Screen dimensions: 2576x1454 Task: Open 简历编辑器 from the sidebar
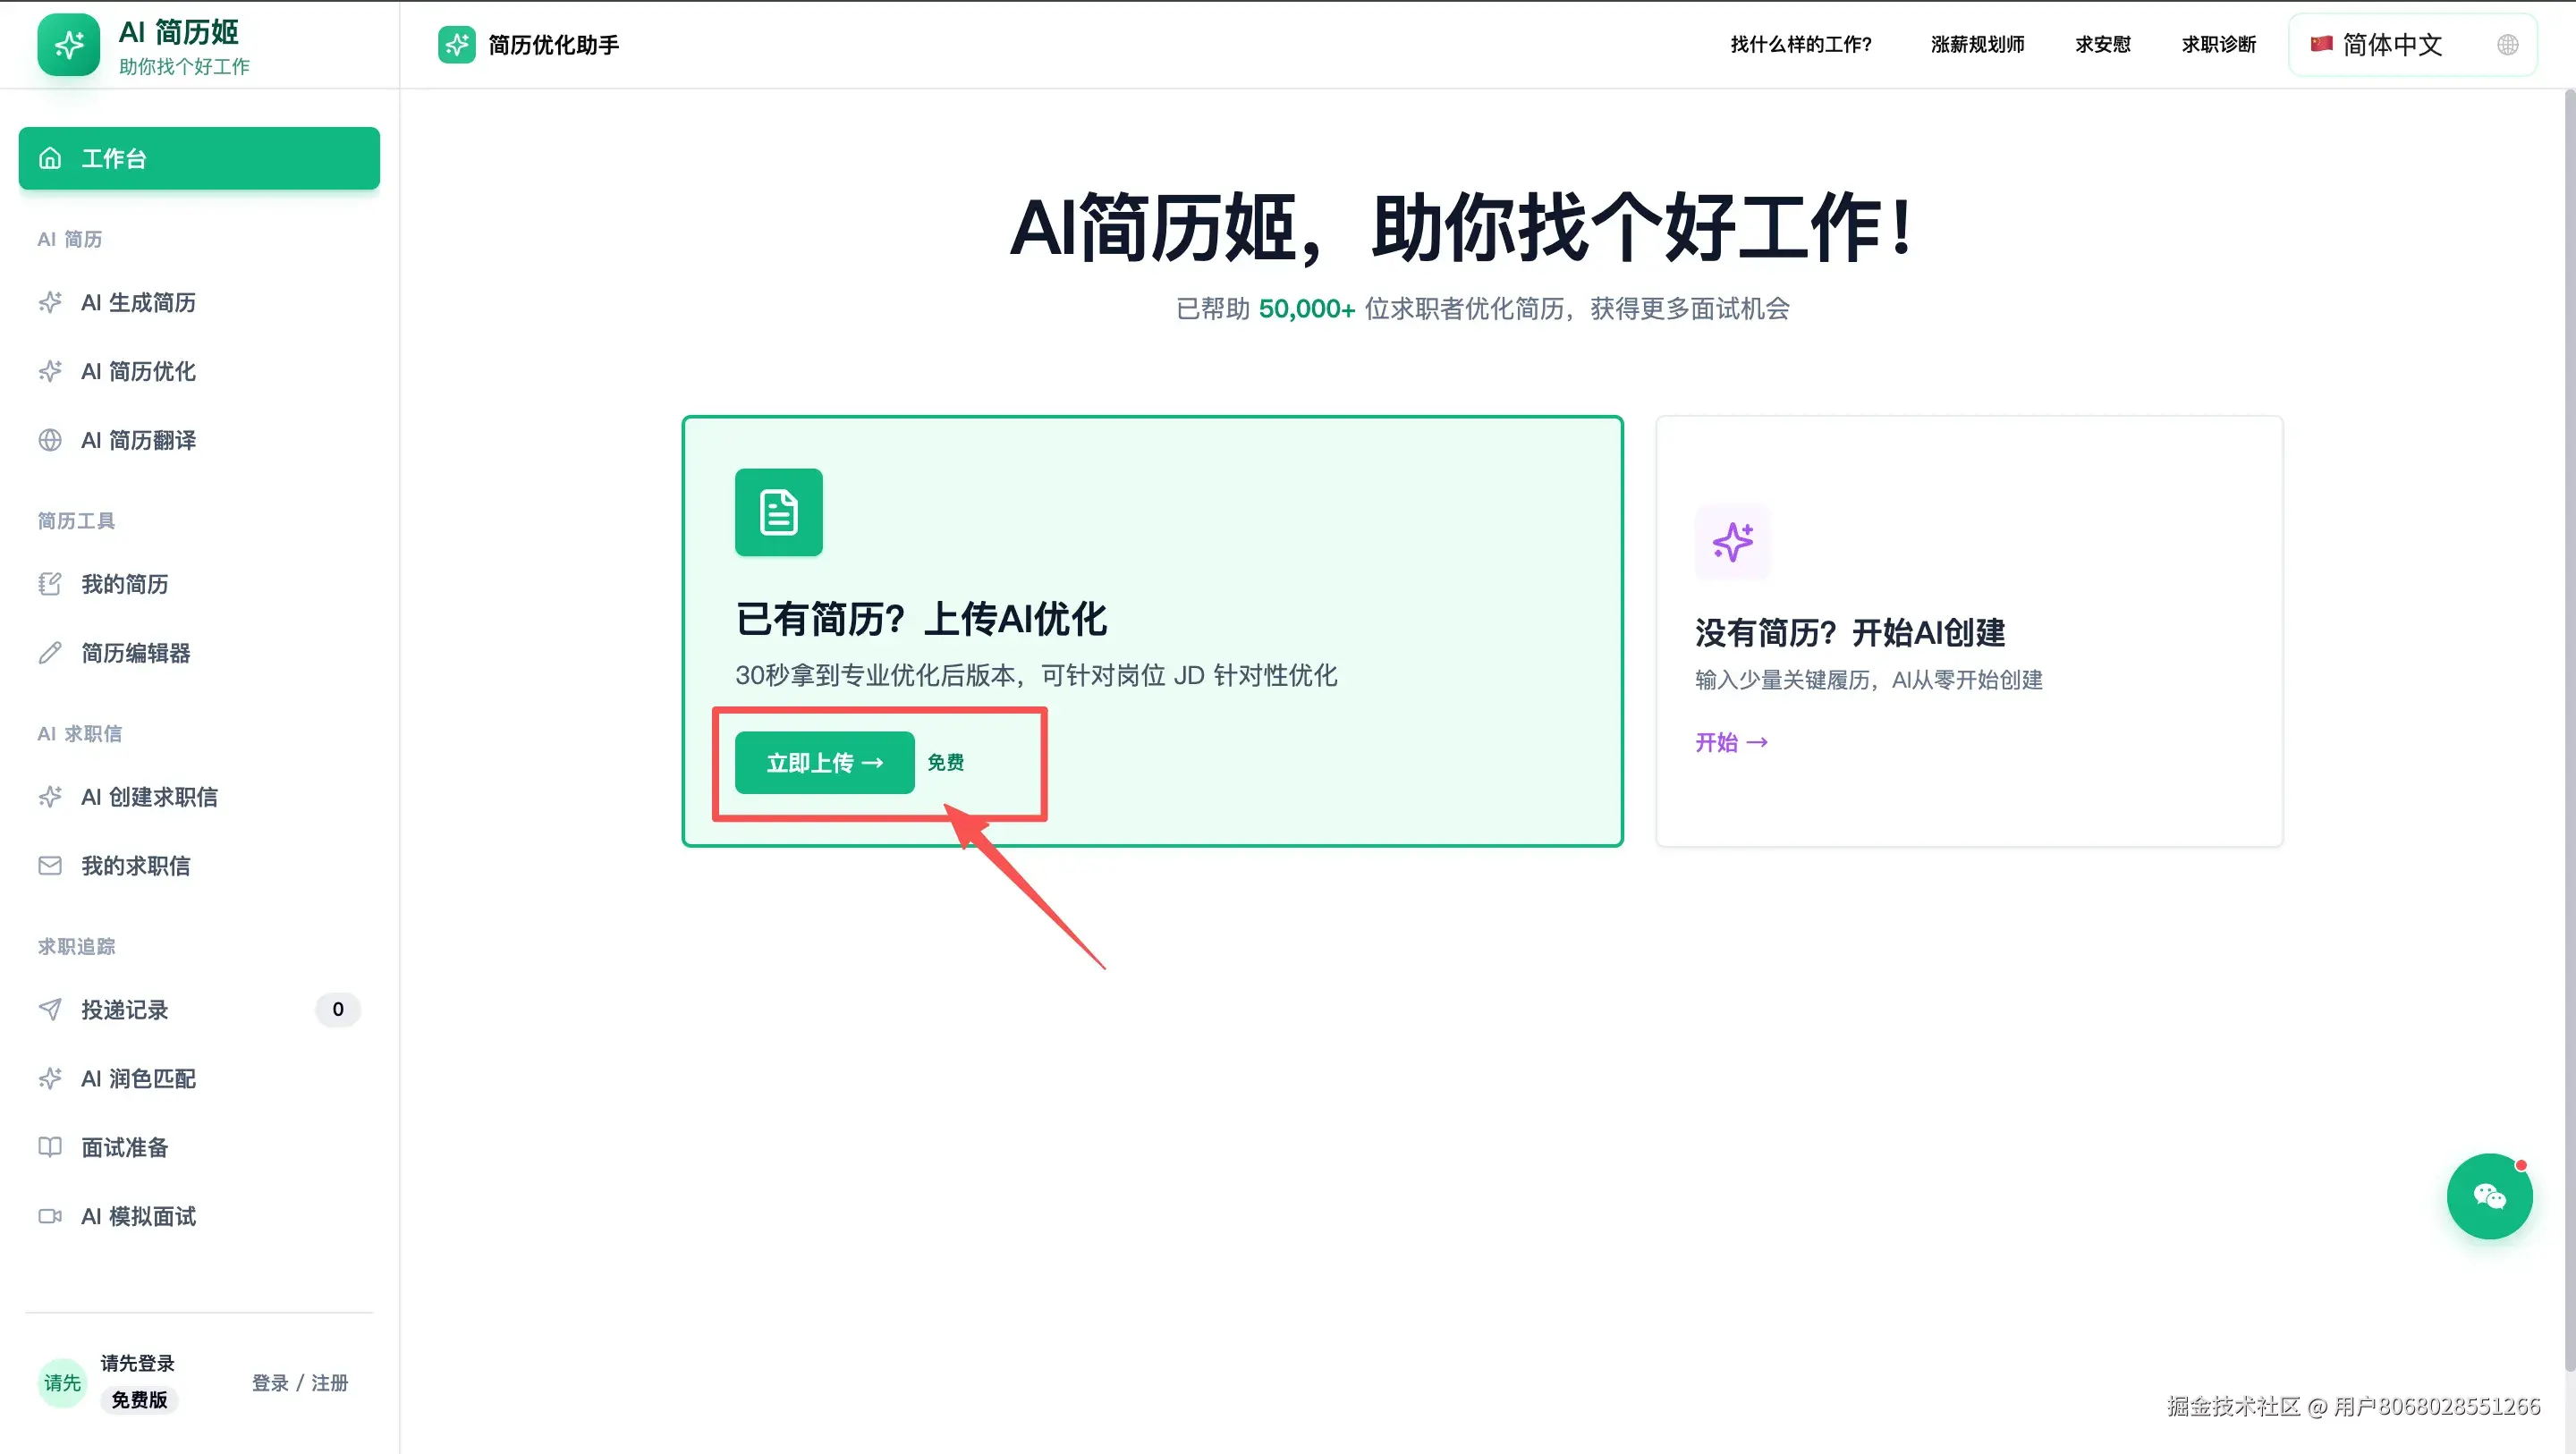135,653
